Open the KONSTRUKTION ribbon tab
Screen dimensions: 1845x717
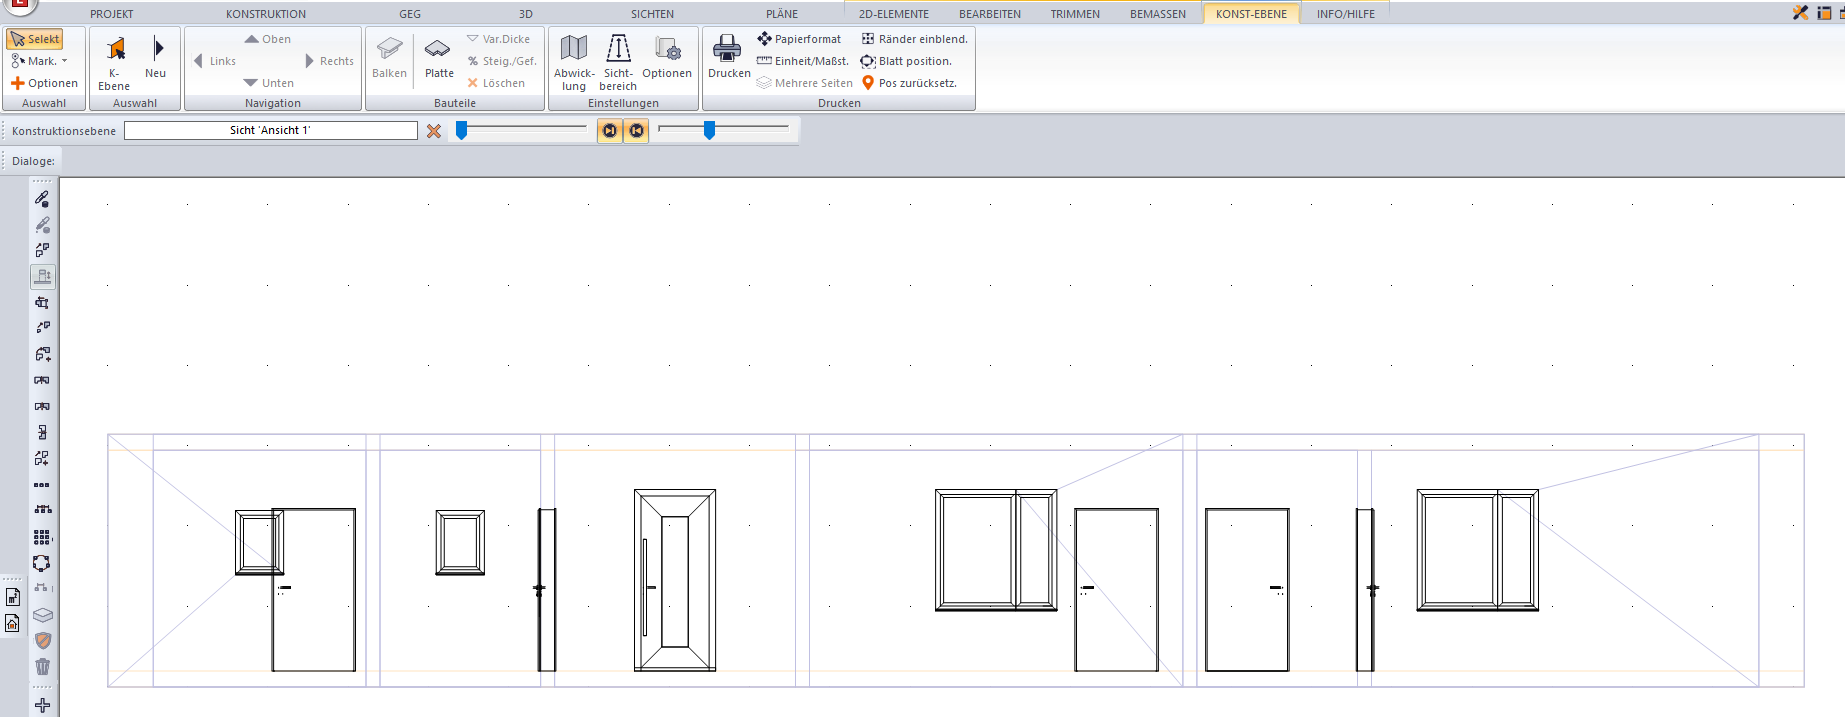(x=266, y=14)
